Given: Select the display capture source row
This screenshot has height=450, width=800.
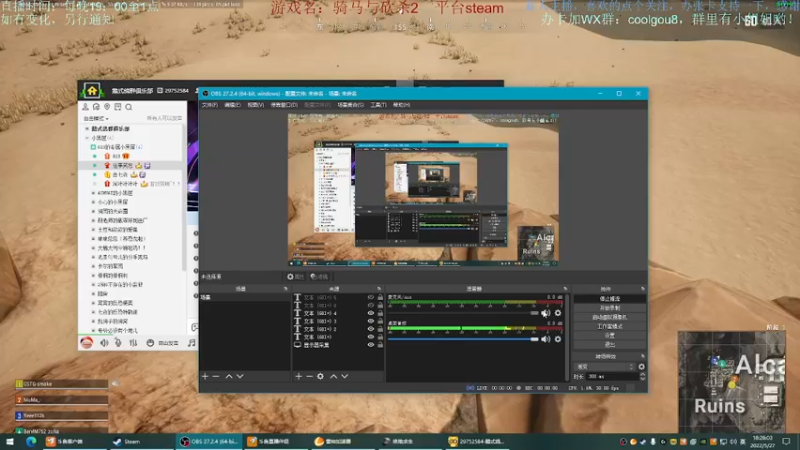Looking at the screenshot, I should [x=338, y=345].
